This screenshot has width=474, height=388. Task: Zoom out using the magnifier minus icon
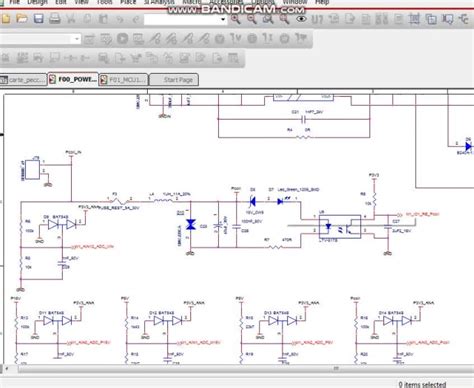[x=252, y=19]
